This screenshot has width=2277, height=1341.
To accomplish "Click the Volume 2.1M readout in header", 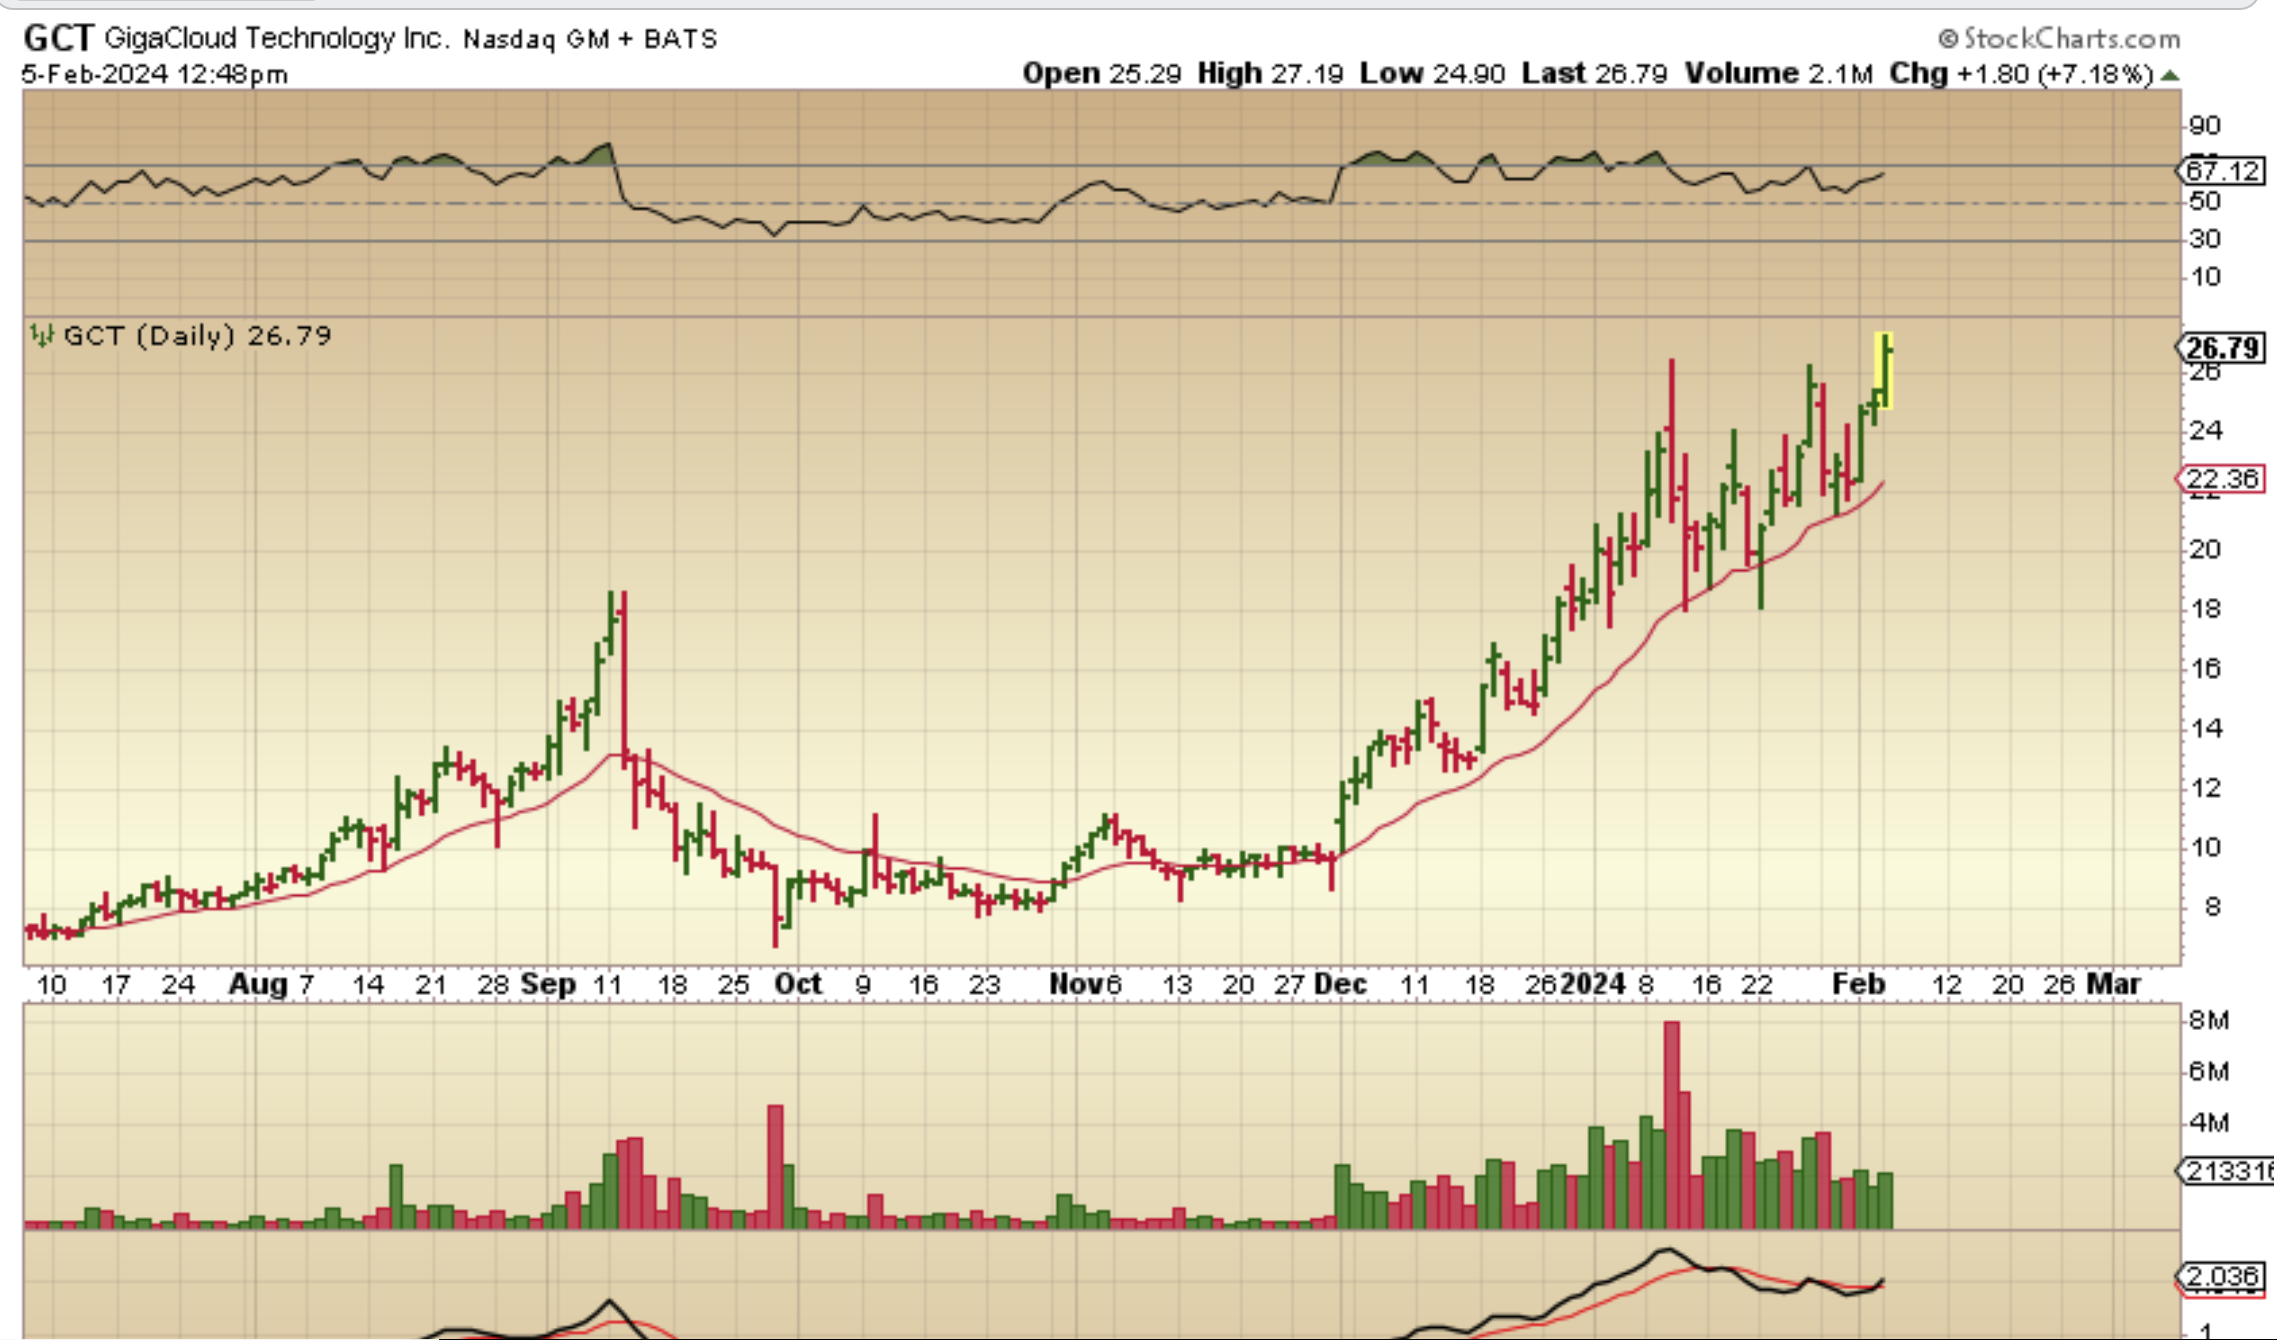I will 1777,74.
